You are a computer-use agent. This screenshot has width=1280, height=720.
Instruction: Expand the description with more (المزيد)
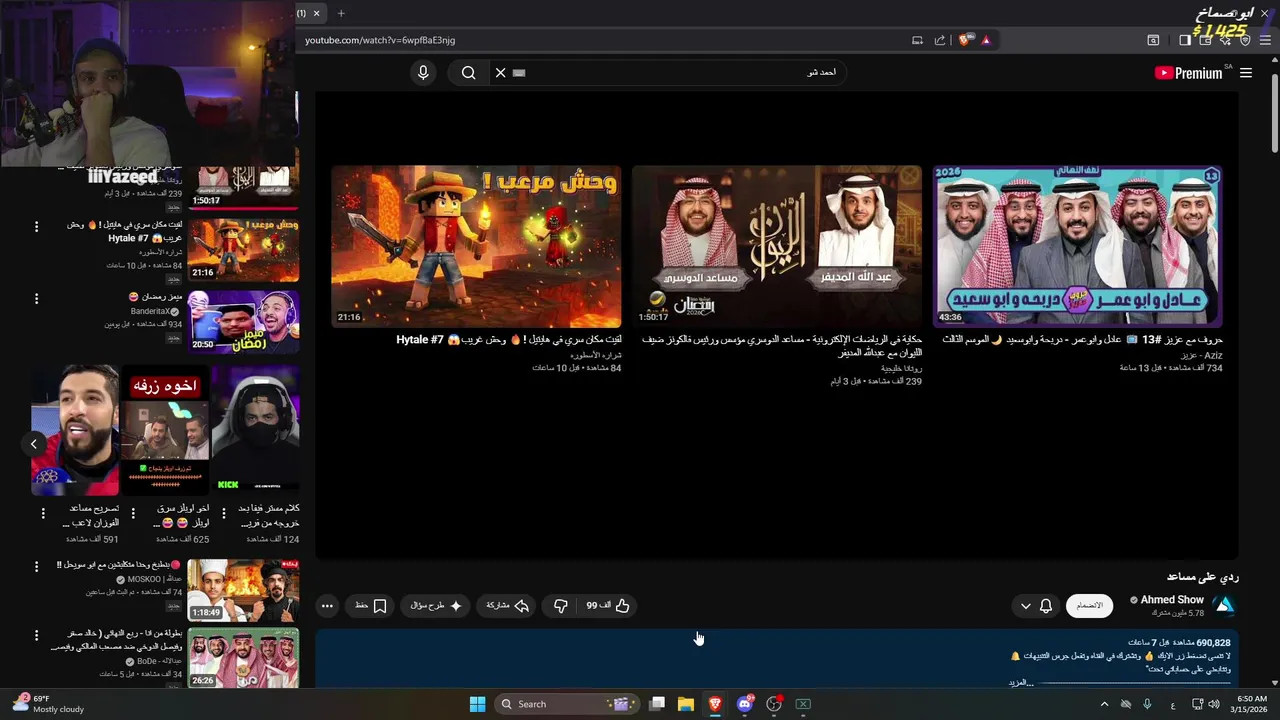pyautogui.click(x=1021, y=682)
